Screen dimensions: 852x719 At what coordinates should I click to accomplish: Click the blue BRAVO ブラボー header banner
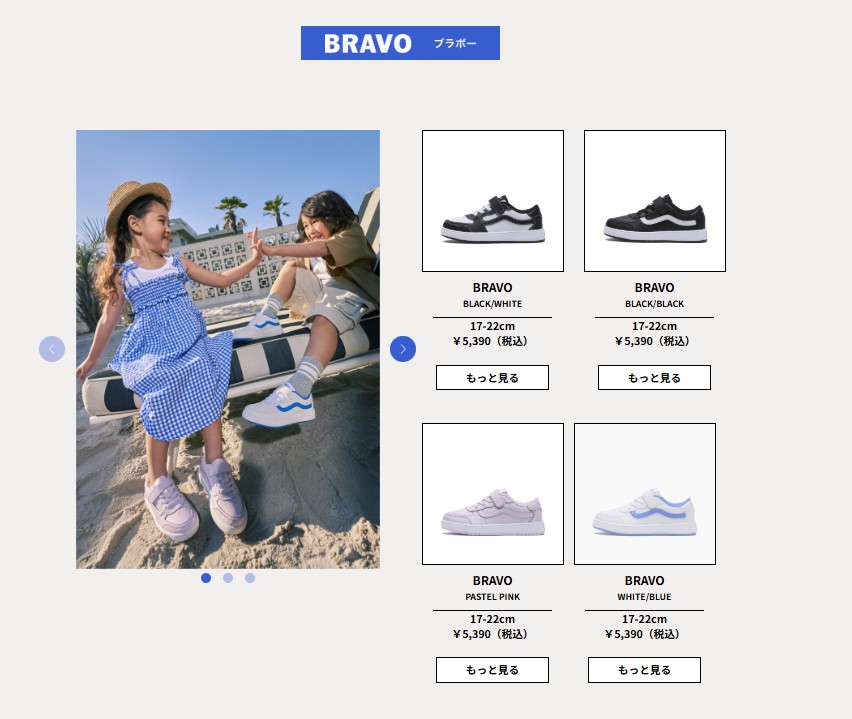[x=400, y=43]
